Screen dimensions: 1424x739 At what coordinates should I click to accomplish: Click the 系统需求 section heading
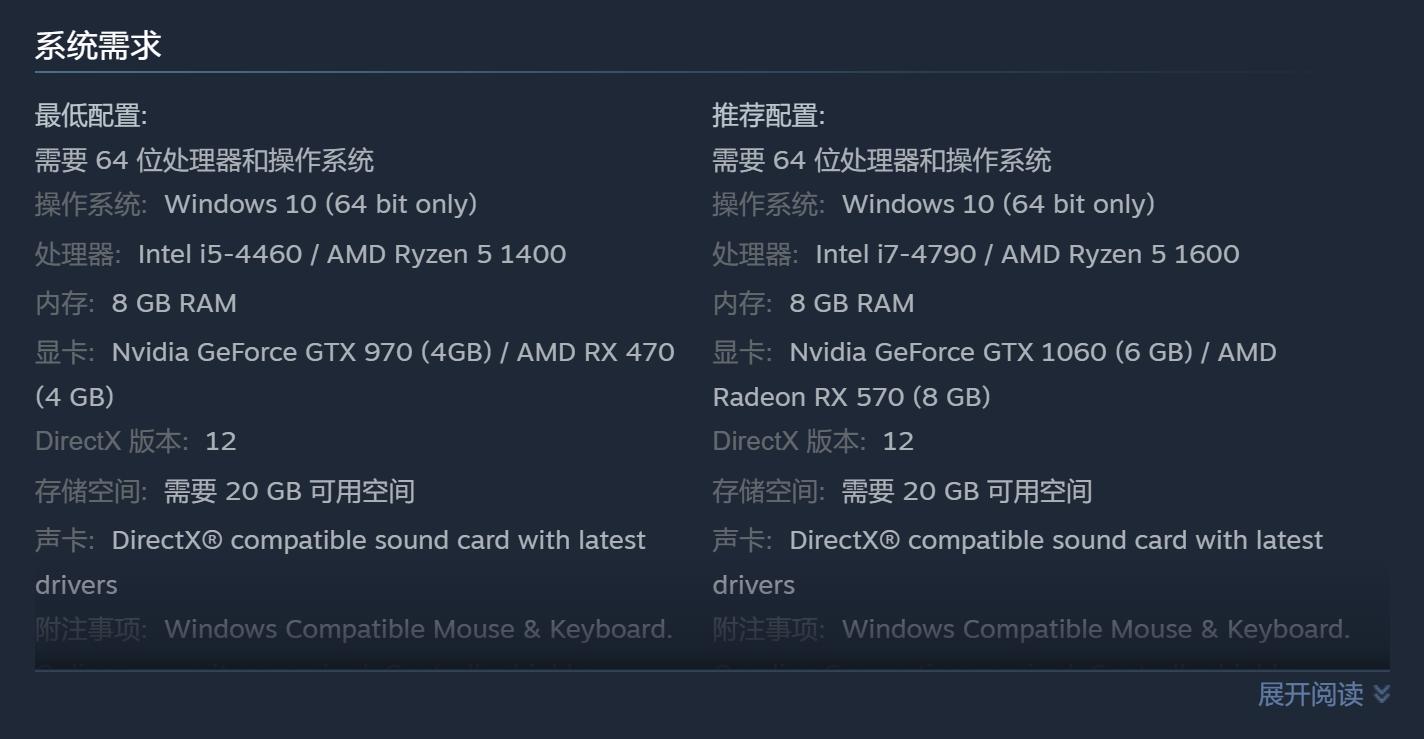pos(98,46)
